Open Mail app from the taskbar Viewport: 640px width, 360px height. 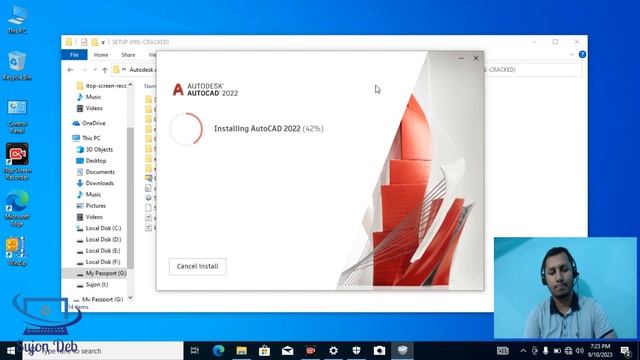point(288,351)
